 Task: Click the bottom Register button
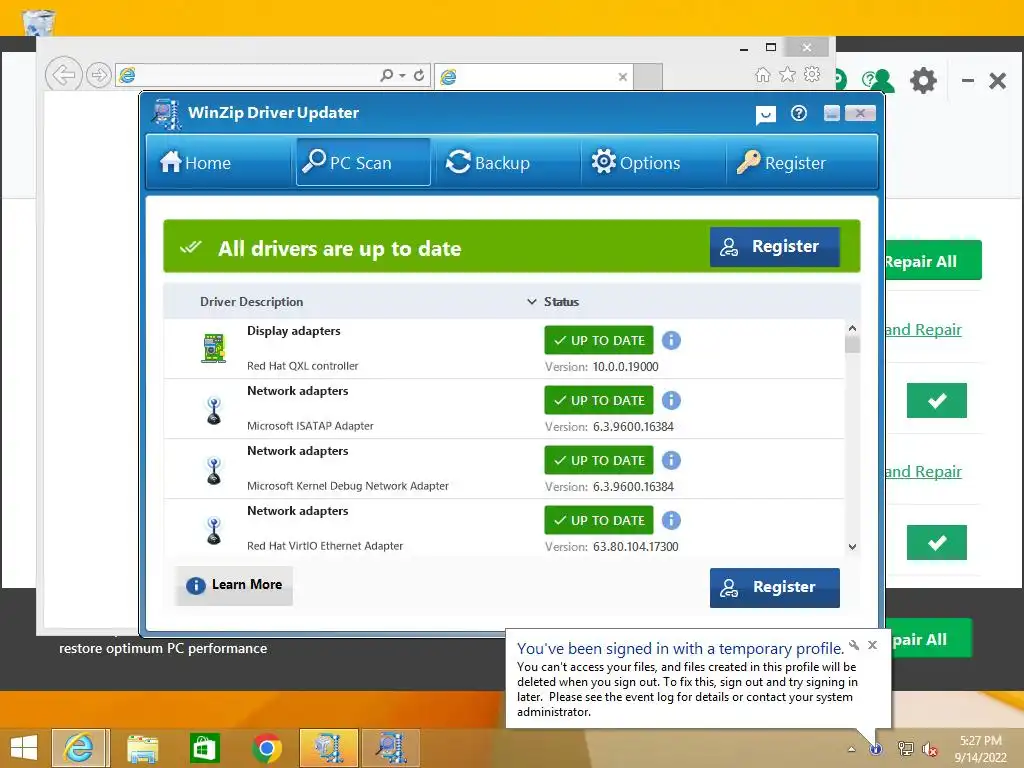[775, 587]
